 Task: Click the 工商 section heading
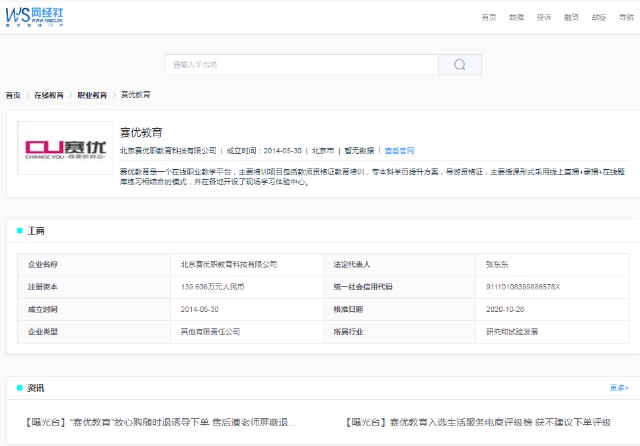(36, 231)
